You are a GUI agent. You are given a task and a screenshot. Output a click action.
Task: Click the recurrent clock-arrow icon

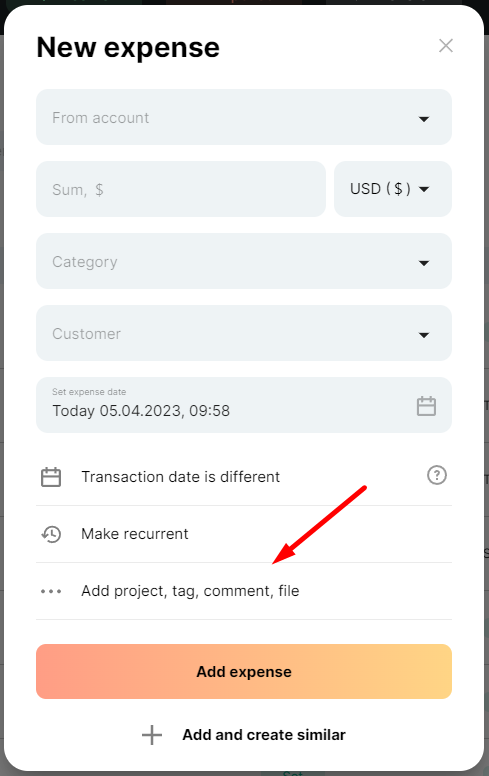[x=51, y=534]
